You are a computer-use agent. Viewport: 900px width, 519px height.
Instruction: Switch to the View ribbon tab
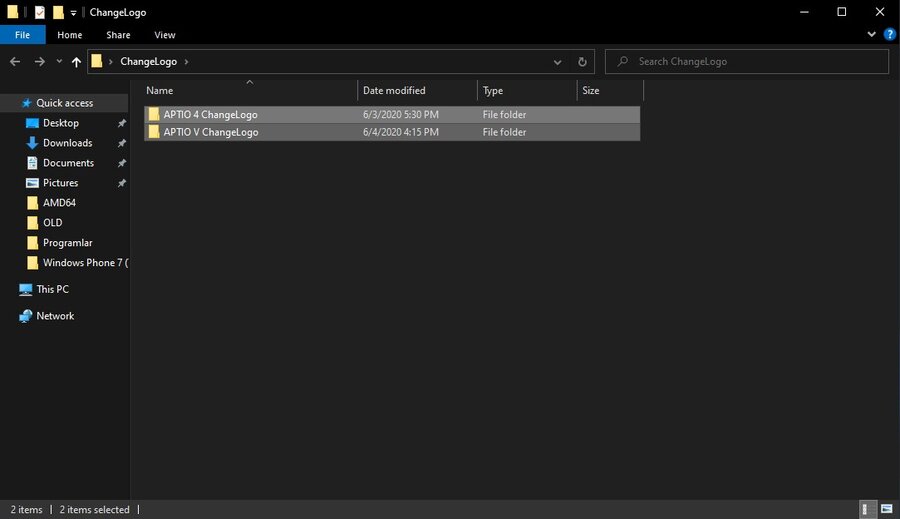165,35
